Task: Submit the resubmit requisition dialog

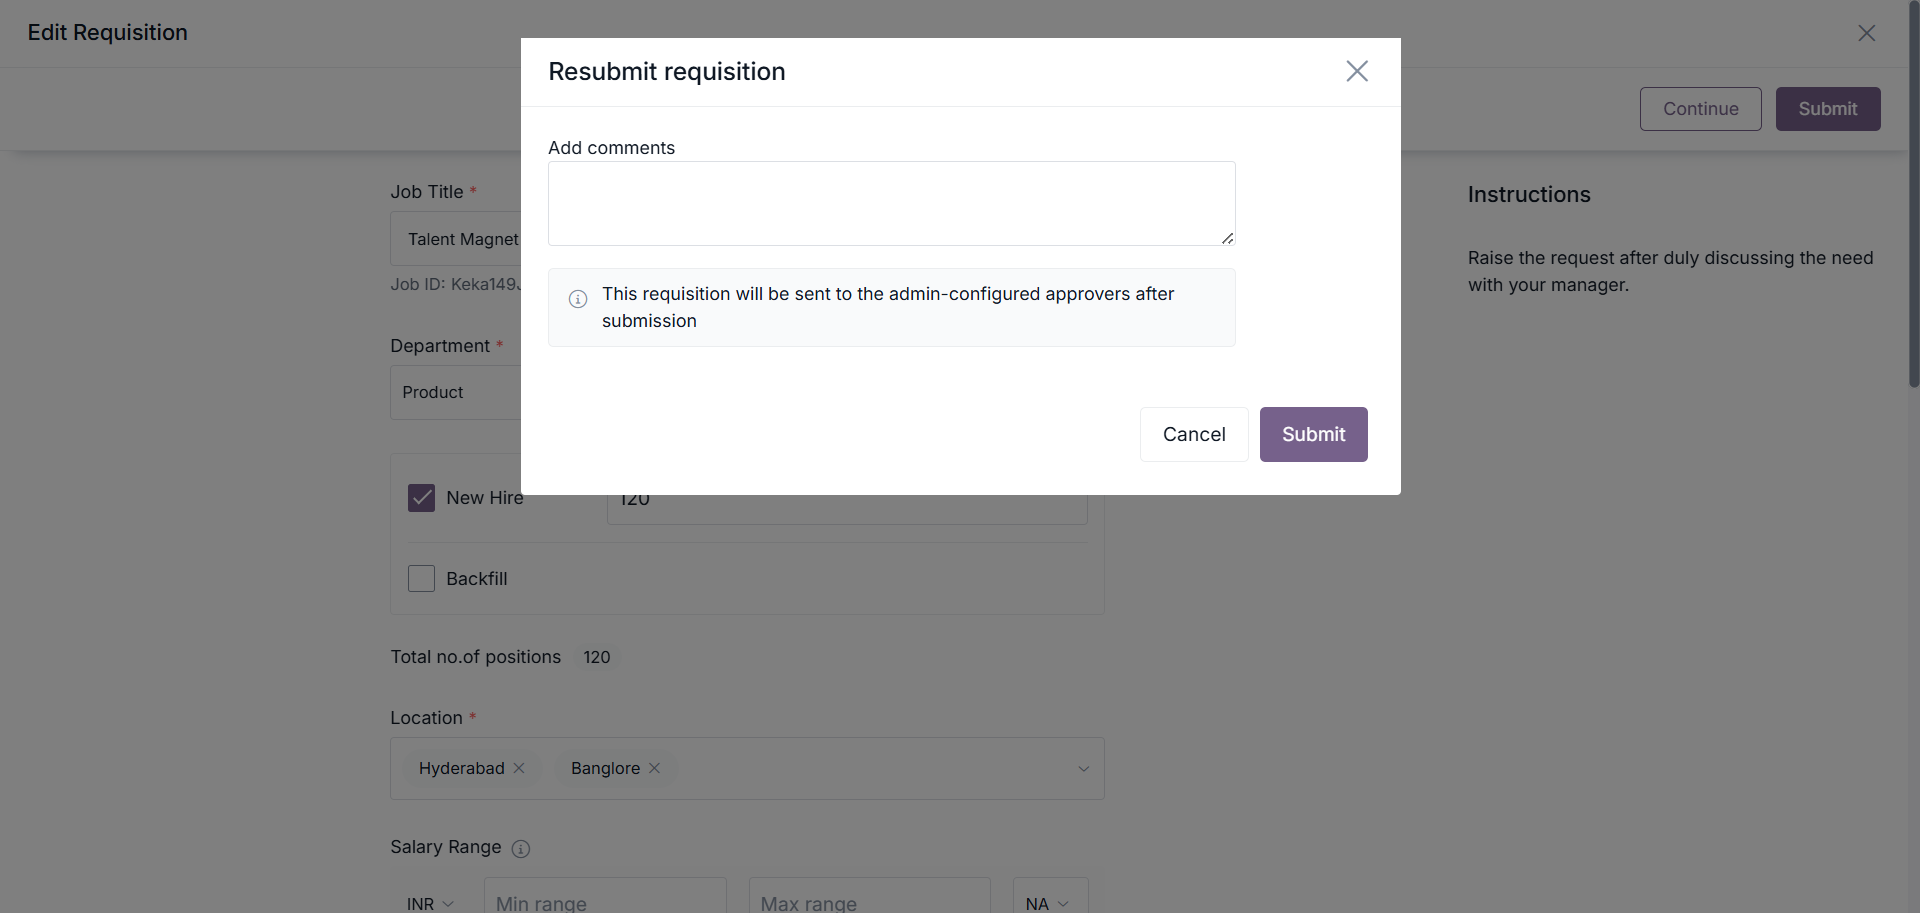Action: coord(1313,434)
